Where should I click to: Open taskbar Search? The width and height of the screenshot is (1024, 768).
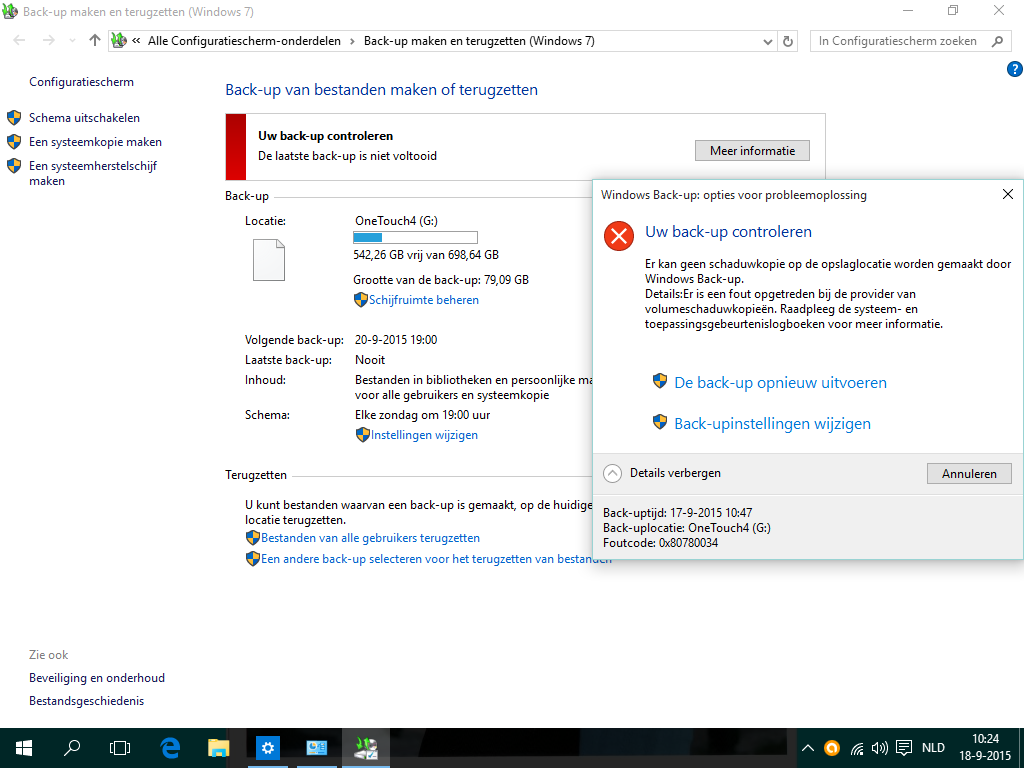pos(72,748)
